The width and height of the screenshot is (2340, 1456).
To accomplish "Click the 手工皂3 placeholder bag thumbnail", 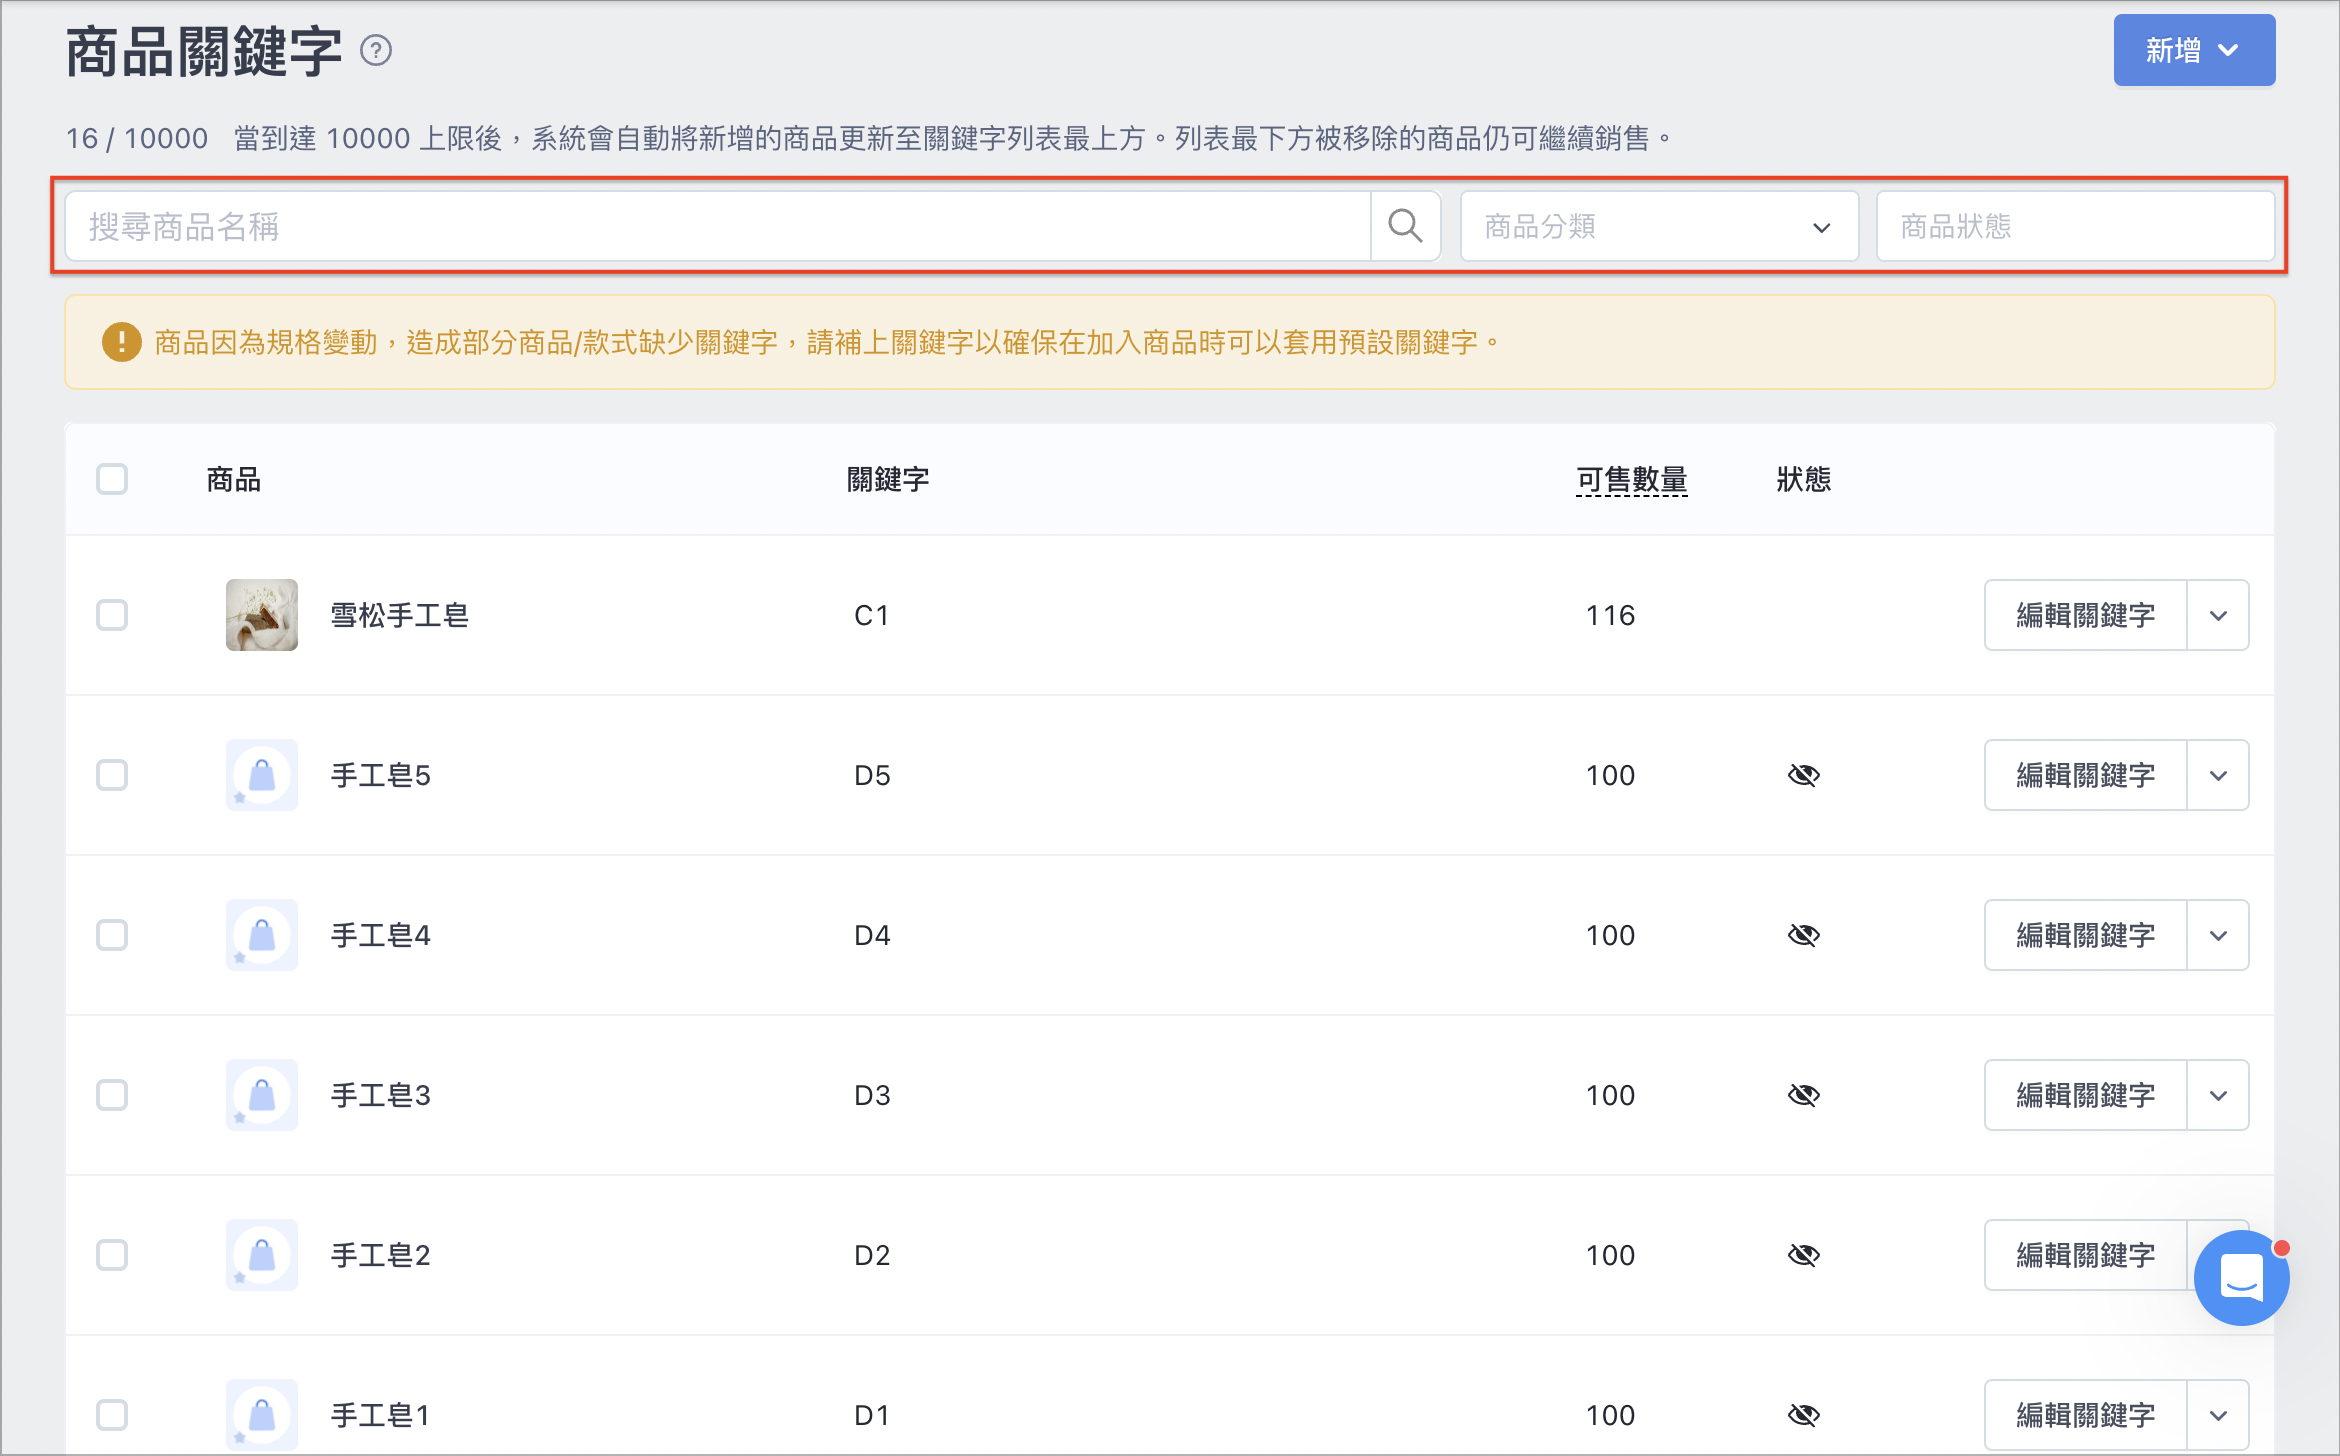I will tap(262, 1095).
